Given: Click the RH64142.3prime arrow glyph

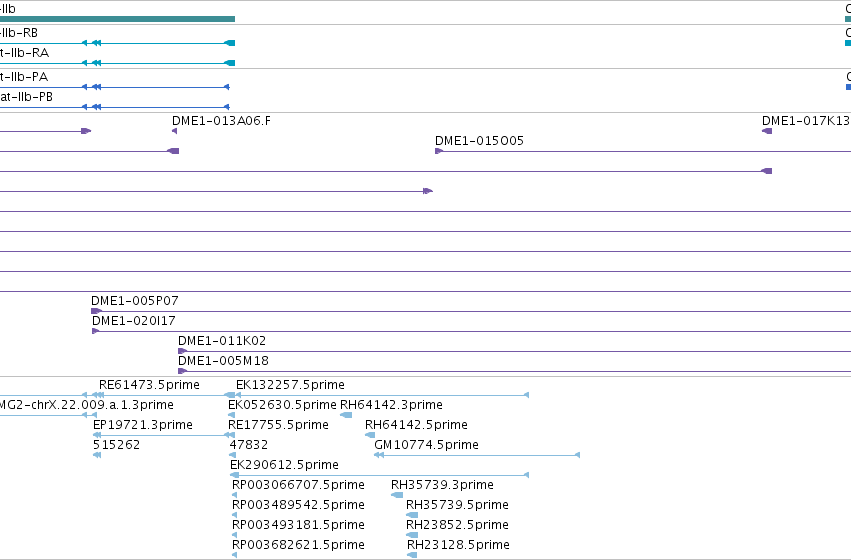Looking at the screenshot, I should pyautogui.click(x=346, y=415).
